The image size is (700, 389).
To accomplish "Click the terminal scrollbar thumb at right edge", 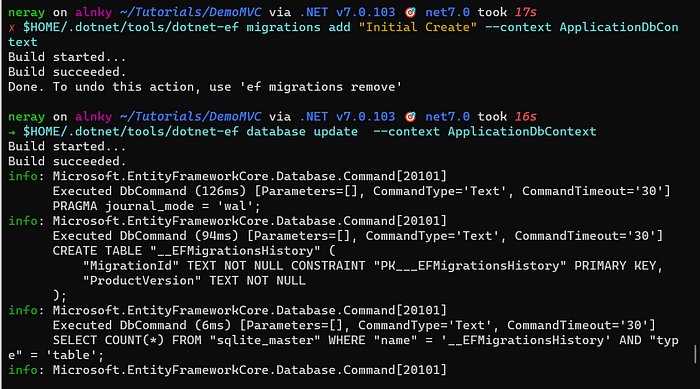I will pyautogui.click(x=695, y=354).
